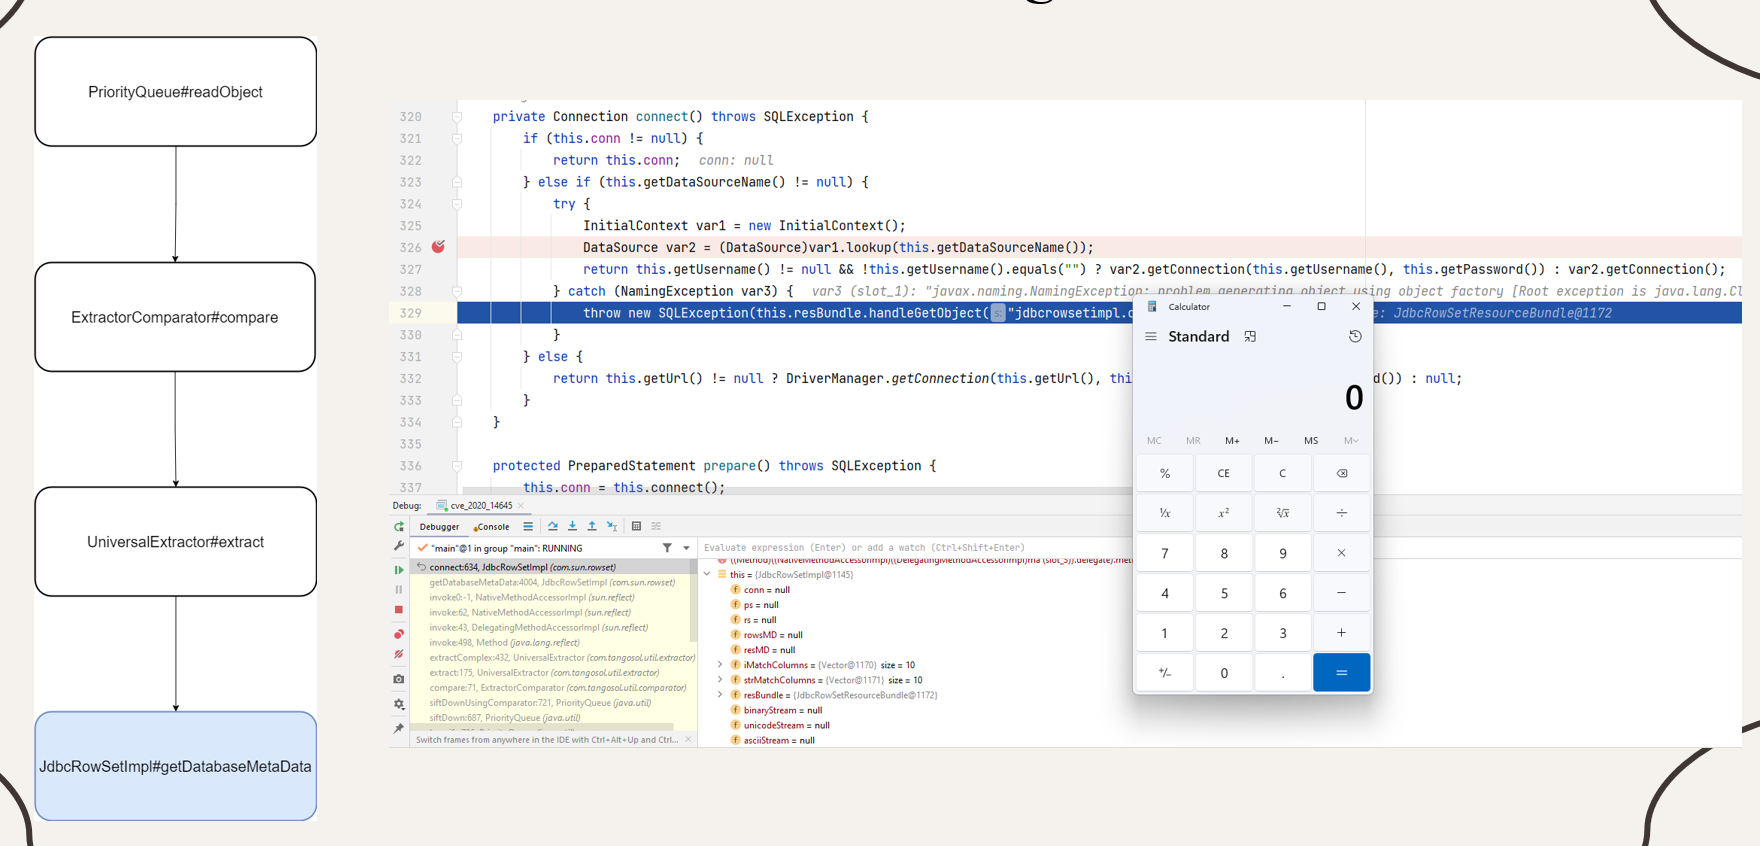
Task: Close the cve_2020_14645 debug tab
Action: 521,505
